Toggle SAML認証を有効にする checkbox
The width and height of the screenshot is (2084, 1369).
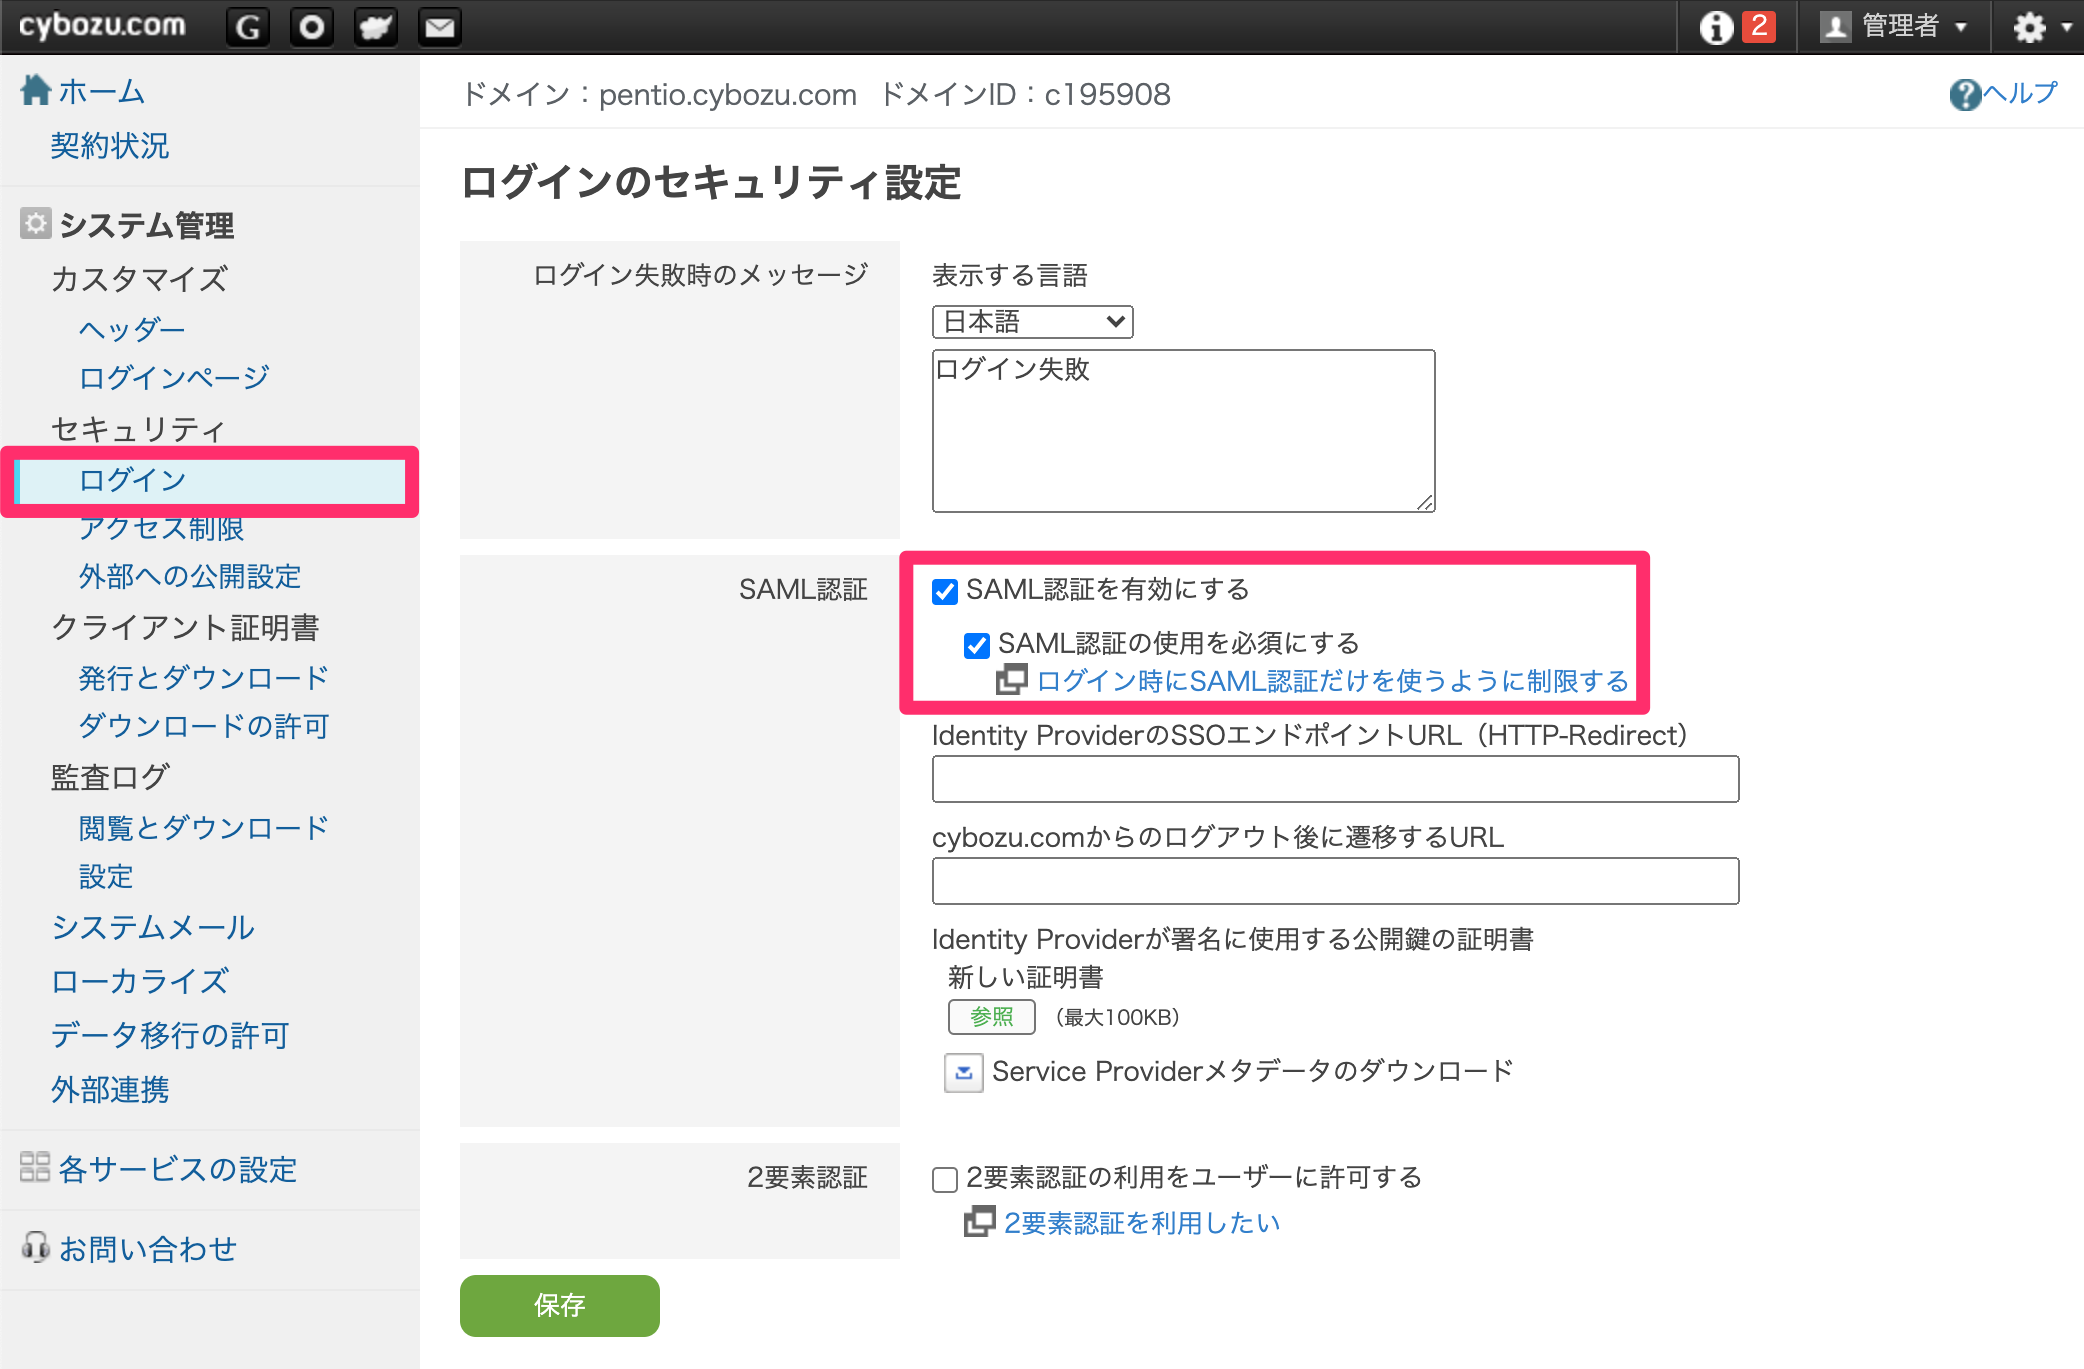point(945,591)
